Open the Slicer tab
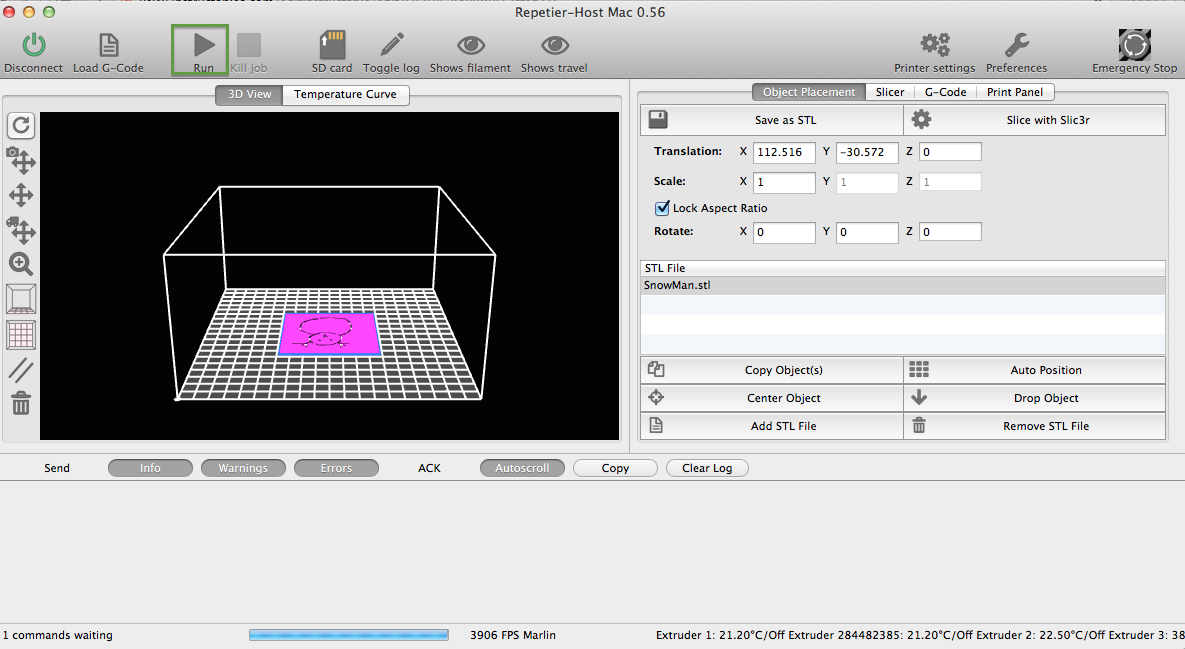The height and width of the screenshot is (649, 1185). point(890,92)
